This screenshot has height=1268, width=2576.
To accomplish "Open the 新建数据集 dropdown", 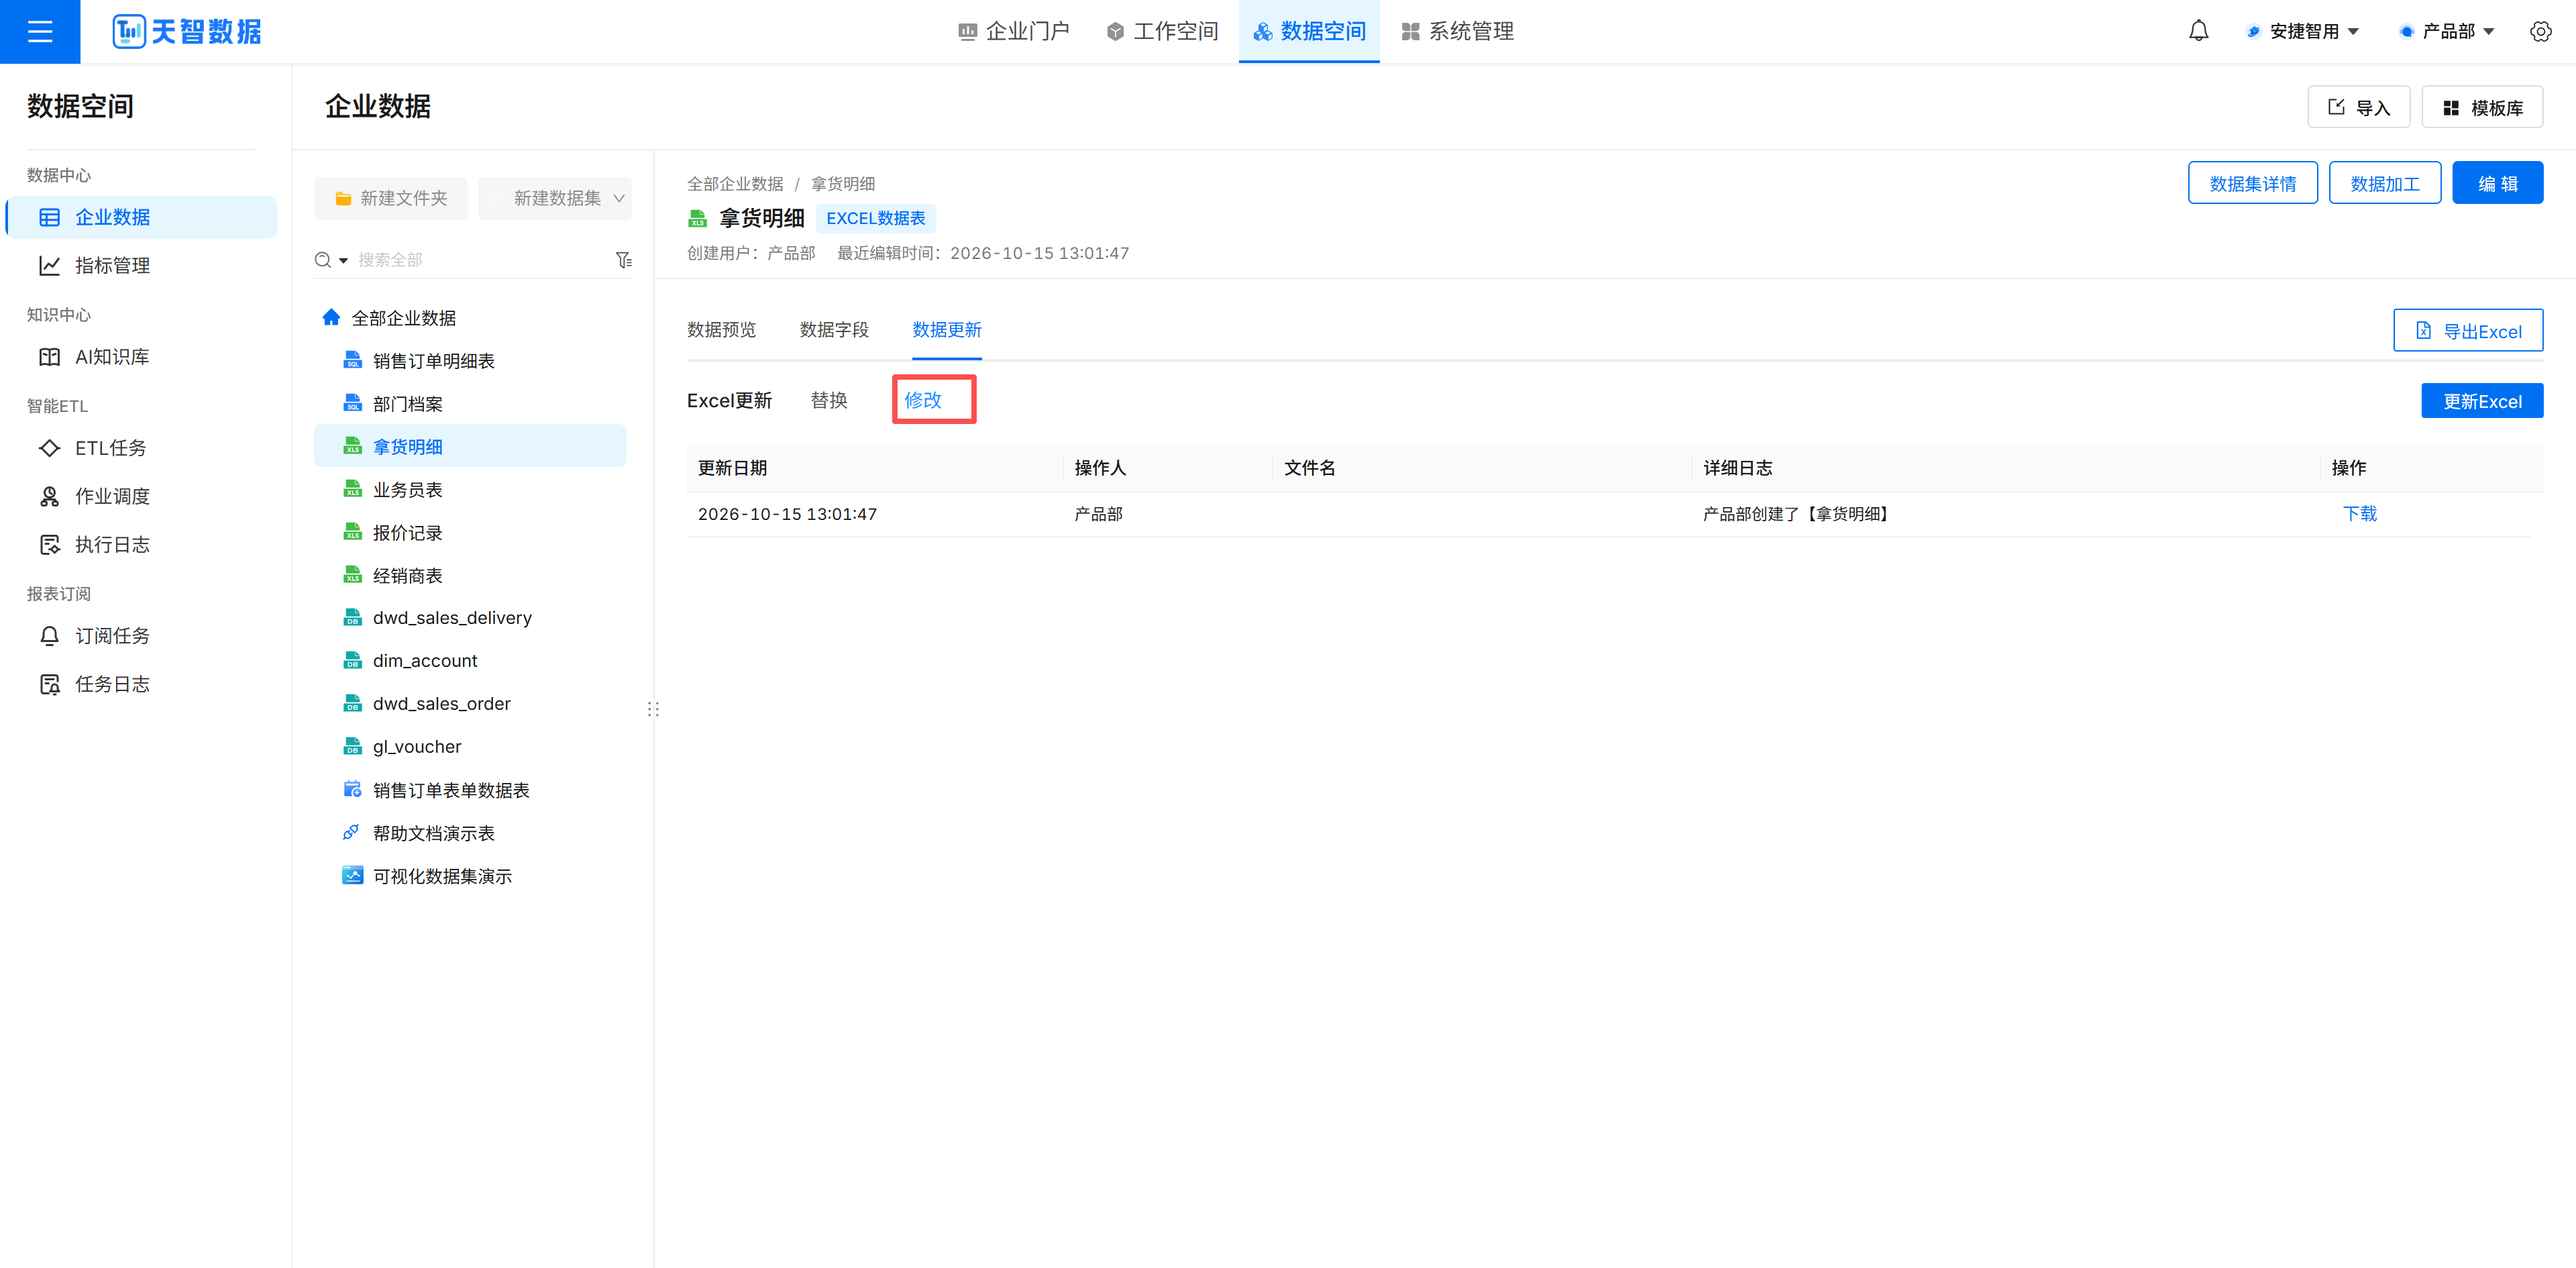I will click(x=555, y=198).
